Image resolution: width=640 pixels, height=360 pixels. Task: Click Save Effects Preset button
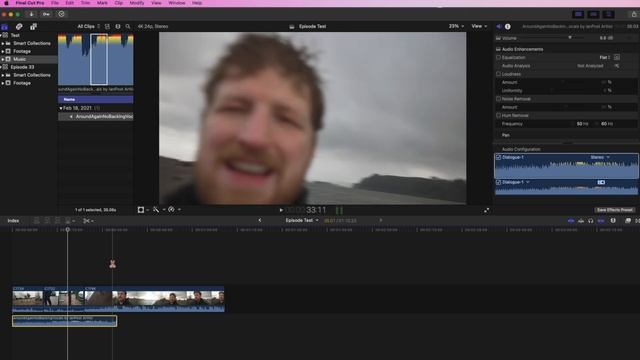(614, 210)
